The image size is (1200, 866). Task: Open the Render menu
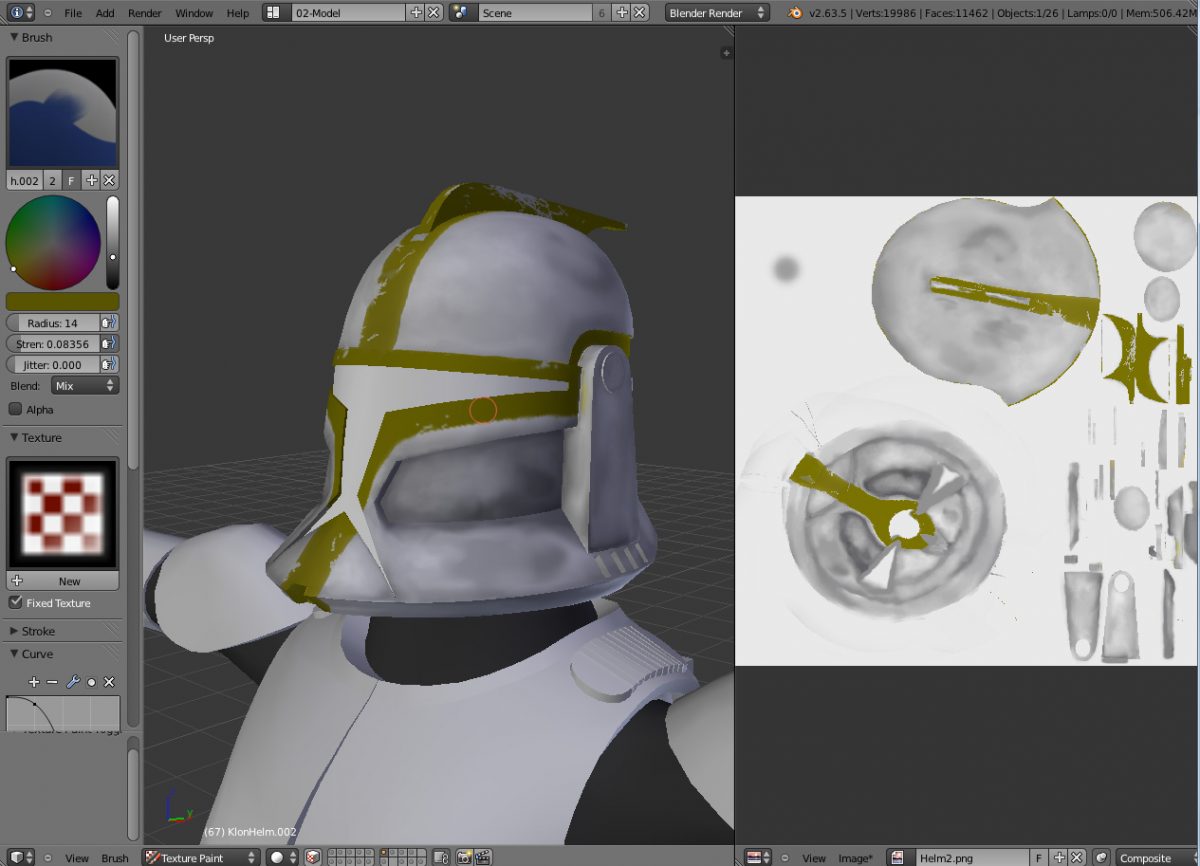[x=145, y=13]
